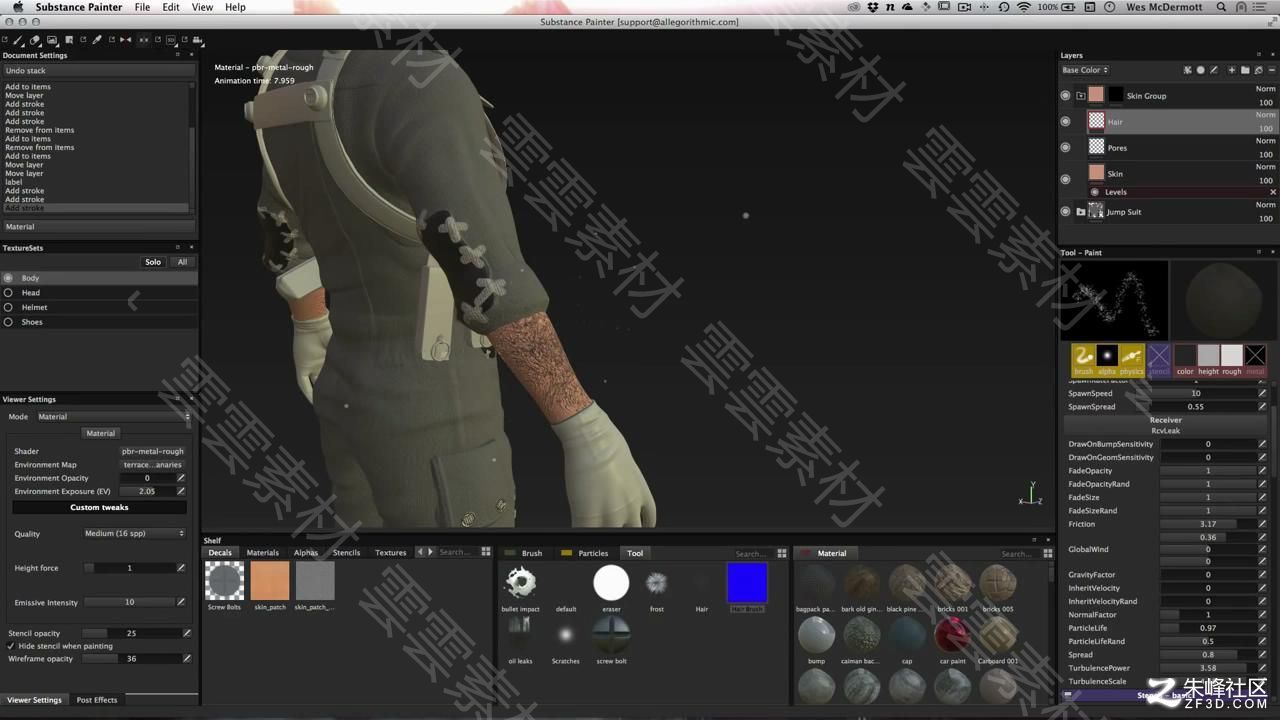This screenshot has width=1280, height=720.
Task: Toggle grid view in Decals shelf
Action: (x=486, y=552)
